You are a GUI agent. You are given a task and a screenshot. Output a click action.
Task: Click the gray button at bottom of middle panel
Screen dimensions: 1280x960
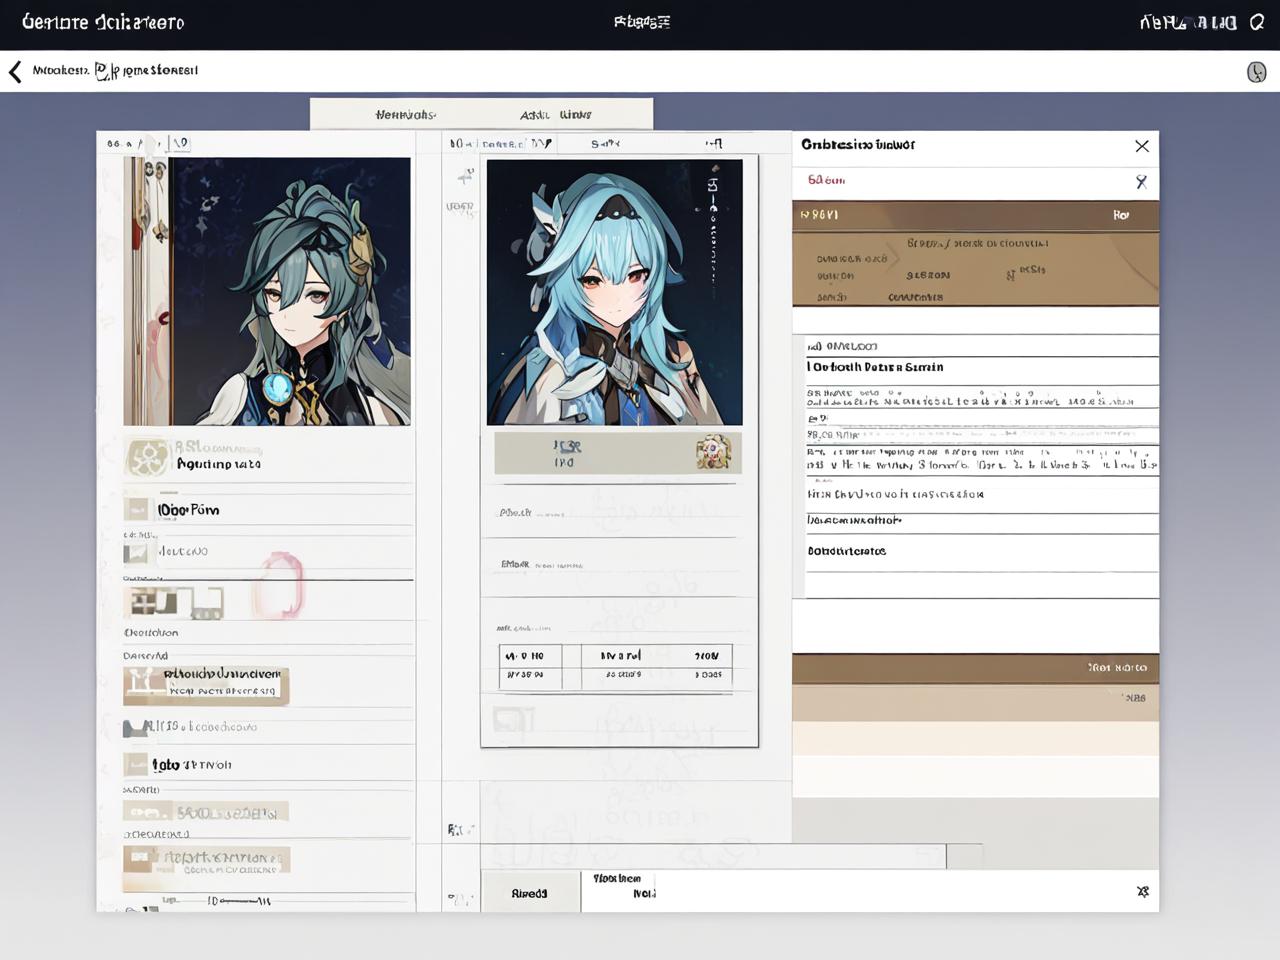(x=530, y=892)
